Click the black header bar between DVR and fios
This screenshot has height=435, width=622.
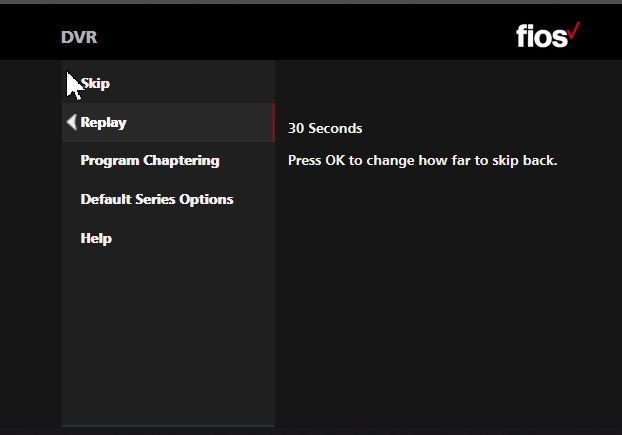[x=305, y=34]
